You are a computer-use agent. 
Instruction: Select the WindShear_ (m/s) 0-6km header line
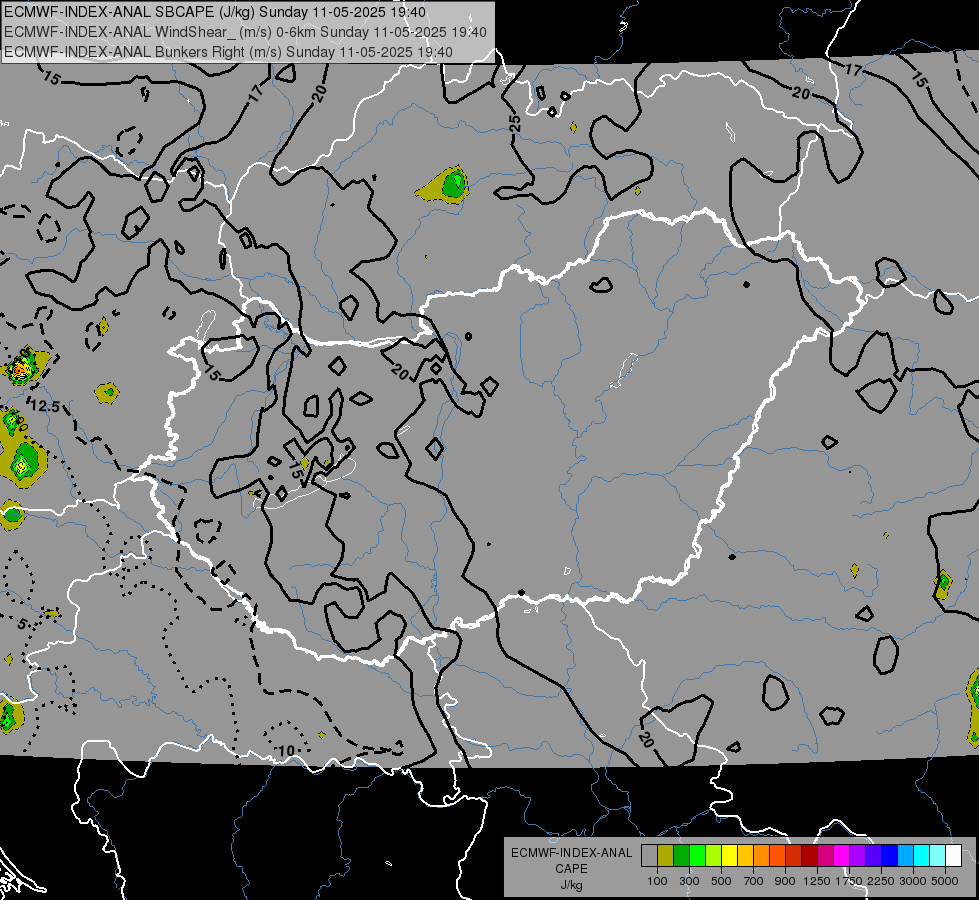245,32
